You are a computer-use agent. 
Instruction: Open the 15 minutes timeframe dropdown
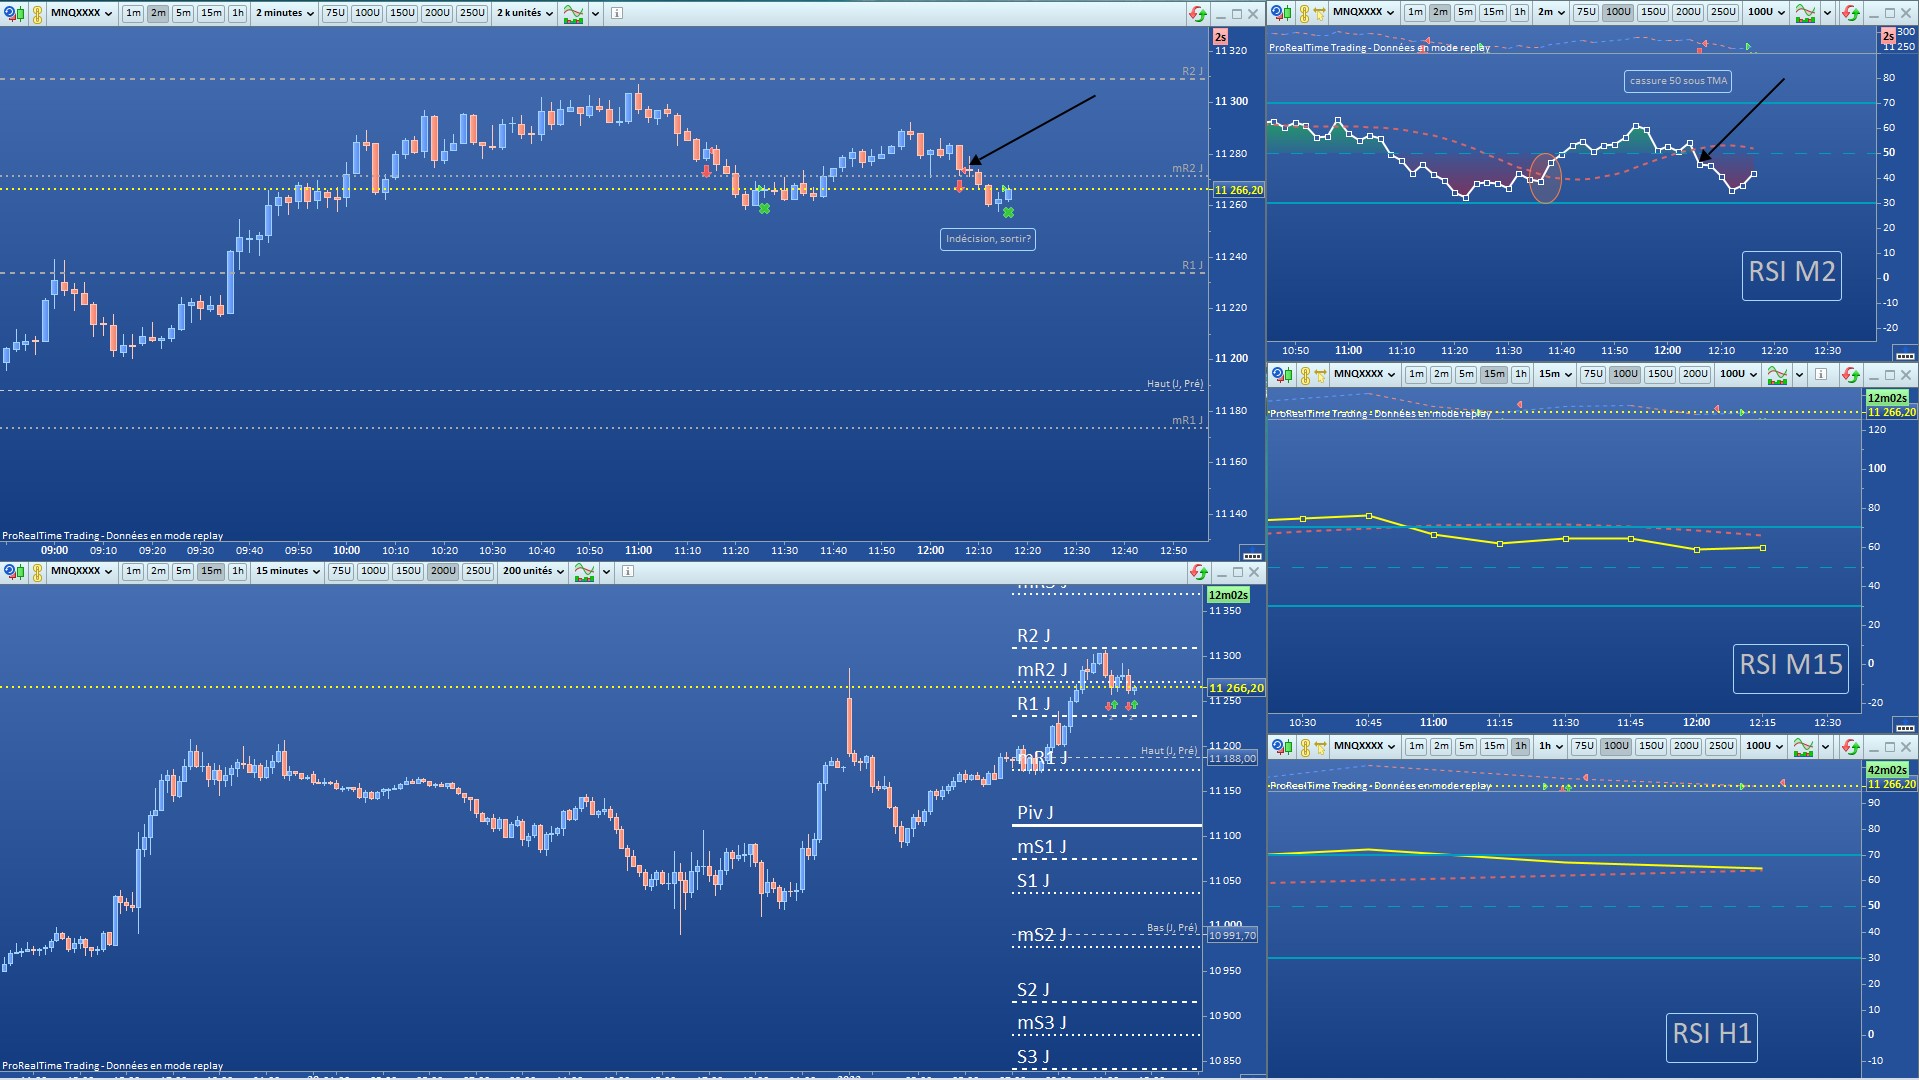click(x=288, y=571)
